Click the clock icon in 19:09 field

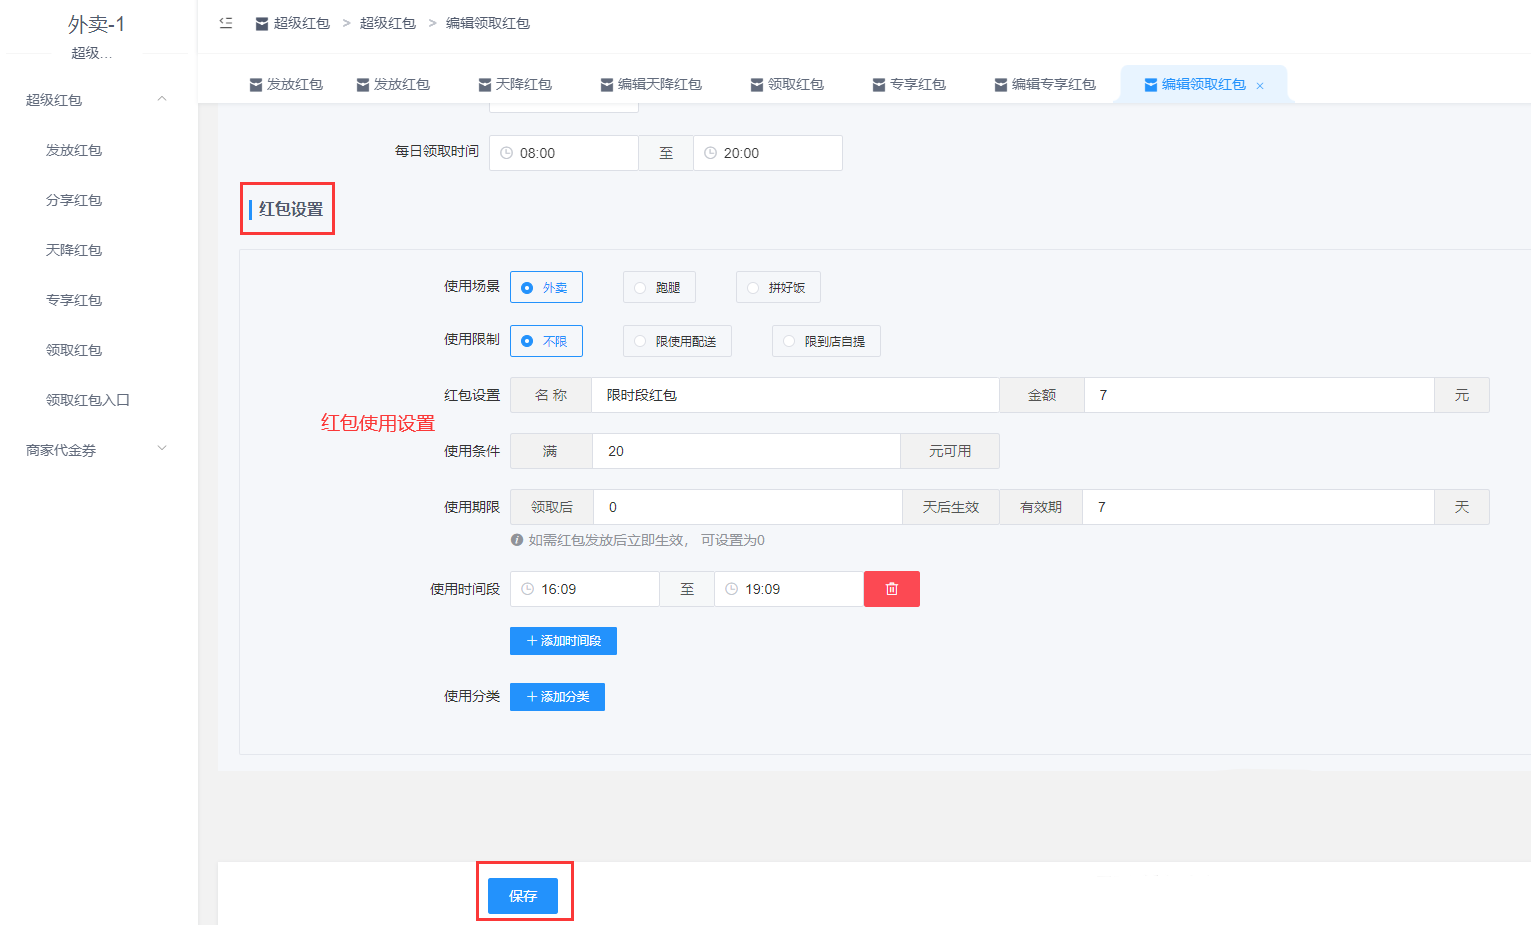click(x=732, y=589)
